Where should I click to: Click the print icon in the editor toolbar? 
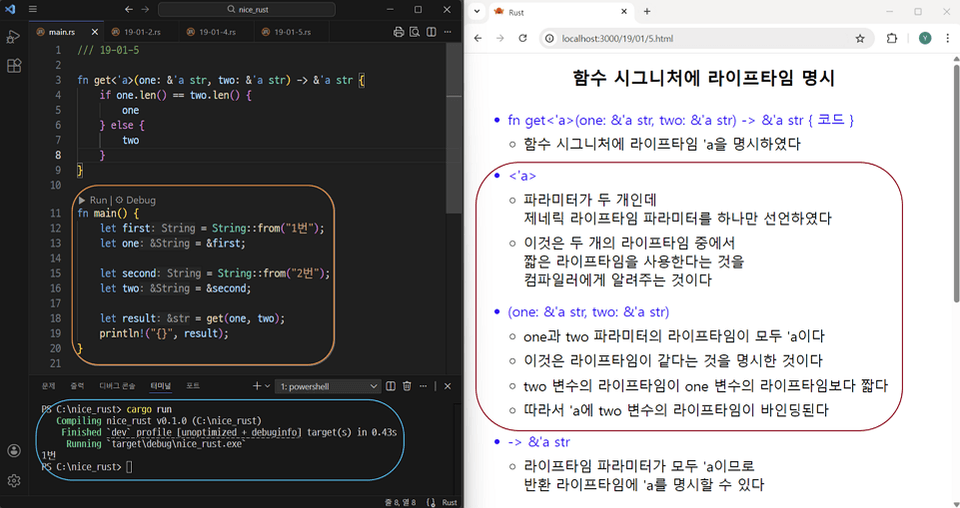[x=399, y=32]
